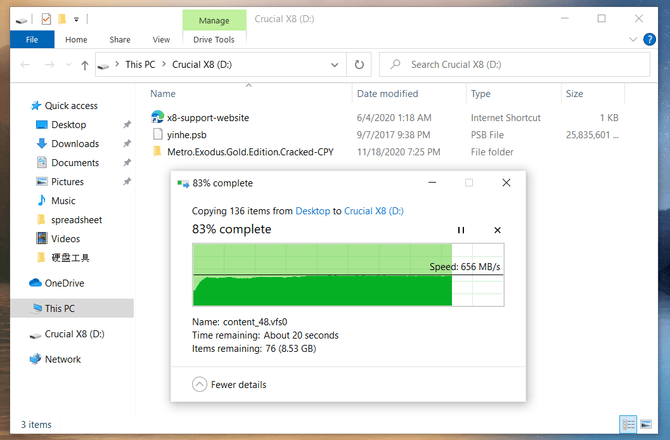Click the pin icon beside Documents
670x440 pixels.
click(127, 163)
